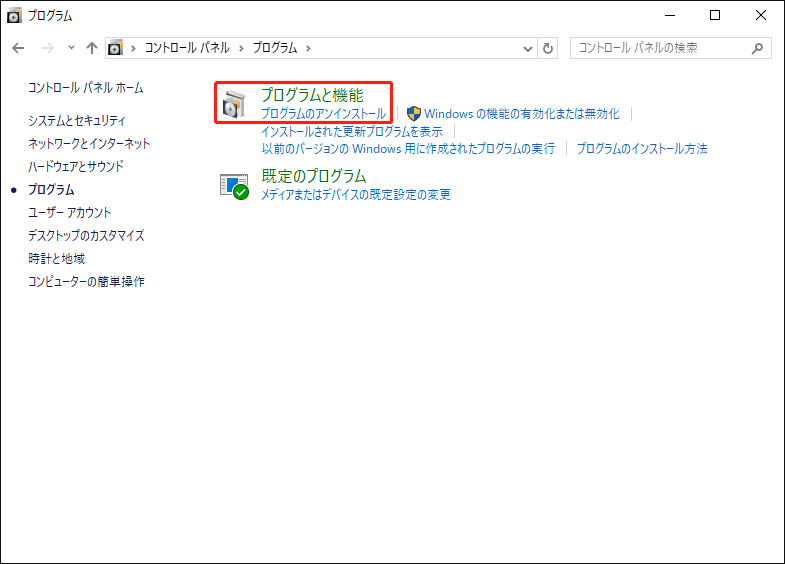
Task: Open コンピューターの簡単操作 in sidebar
Action: click(86, 282)
